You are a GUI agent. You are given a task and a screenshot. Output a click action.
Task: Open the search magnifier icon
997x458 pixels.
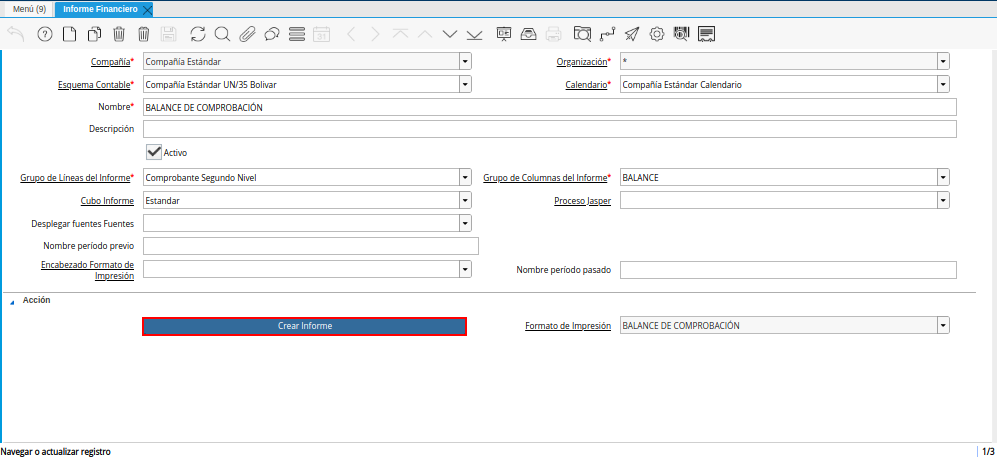point(222,34)
